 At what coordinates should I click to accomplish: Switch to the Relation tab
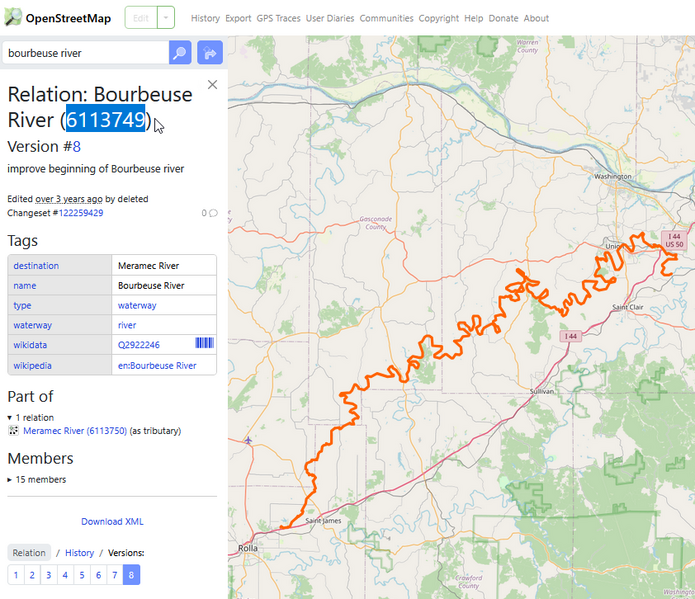tap(28, 553)
